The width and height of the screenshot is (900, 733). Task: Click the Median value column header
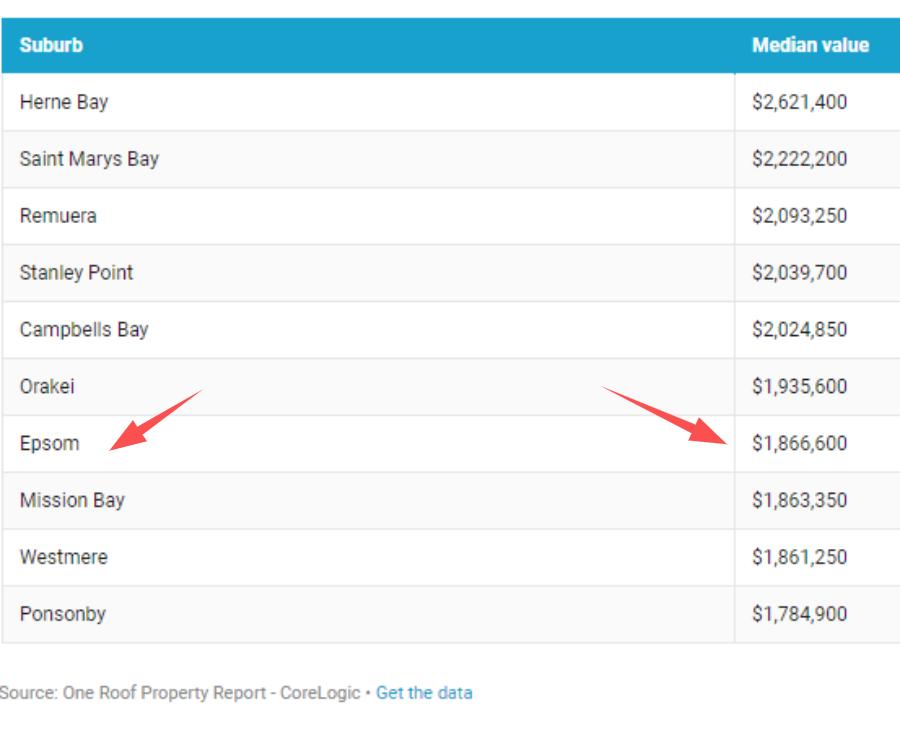[810, 45]
